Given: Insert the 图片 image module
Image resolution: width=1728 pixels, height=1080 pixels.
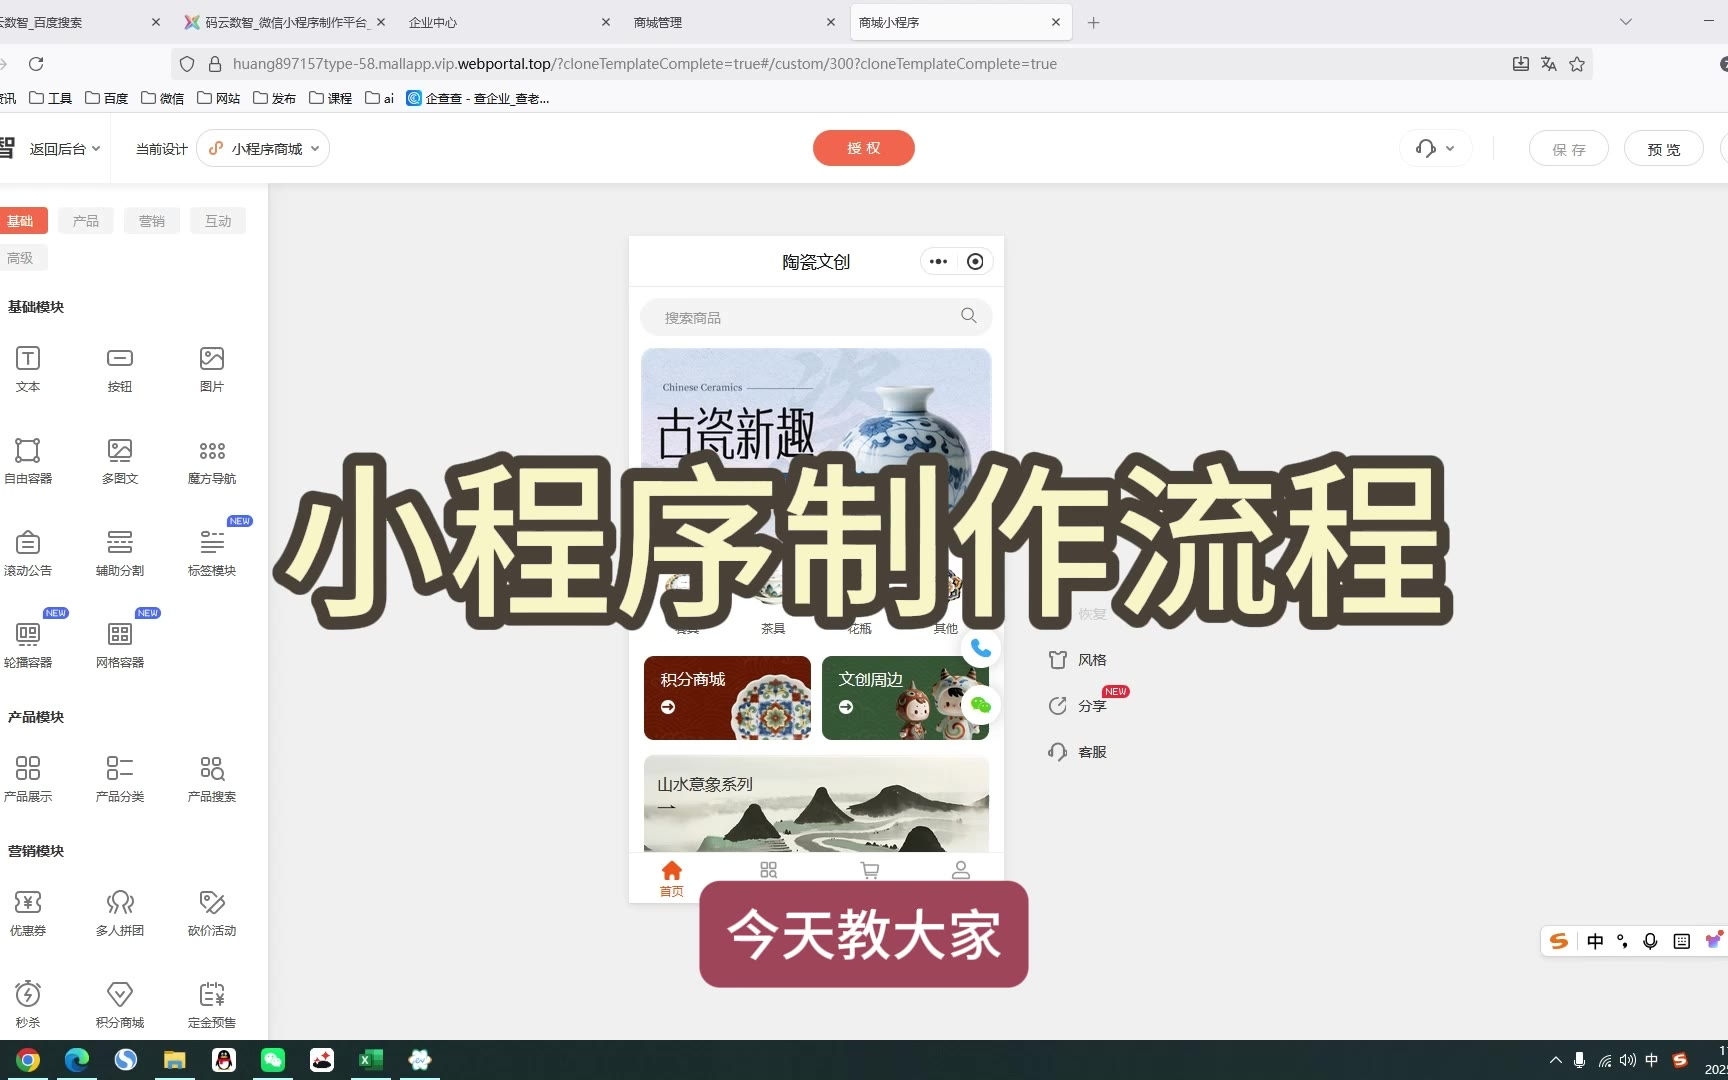Looking at the screenshot, I should (212, 369).
